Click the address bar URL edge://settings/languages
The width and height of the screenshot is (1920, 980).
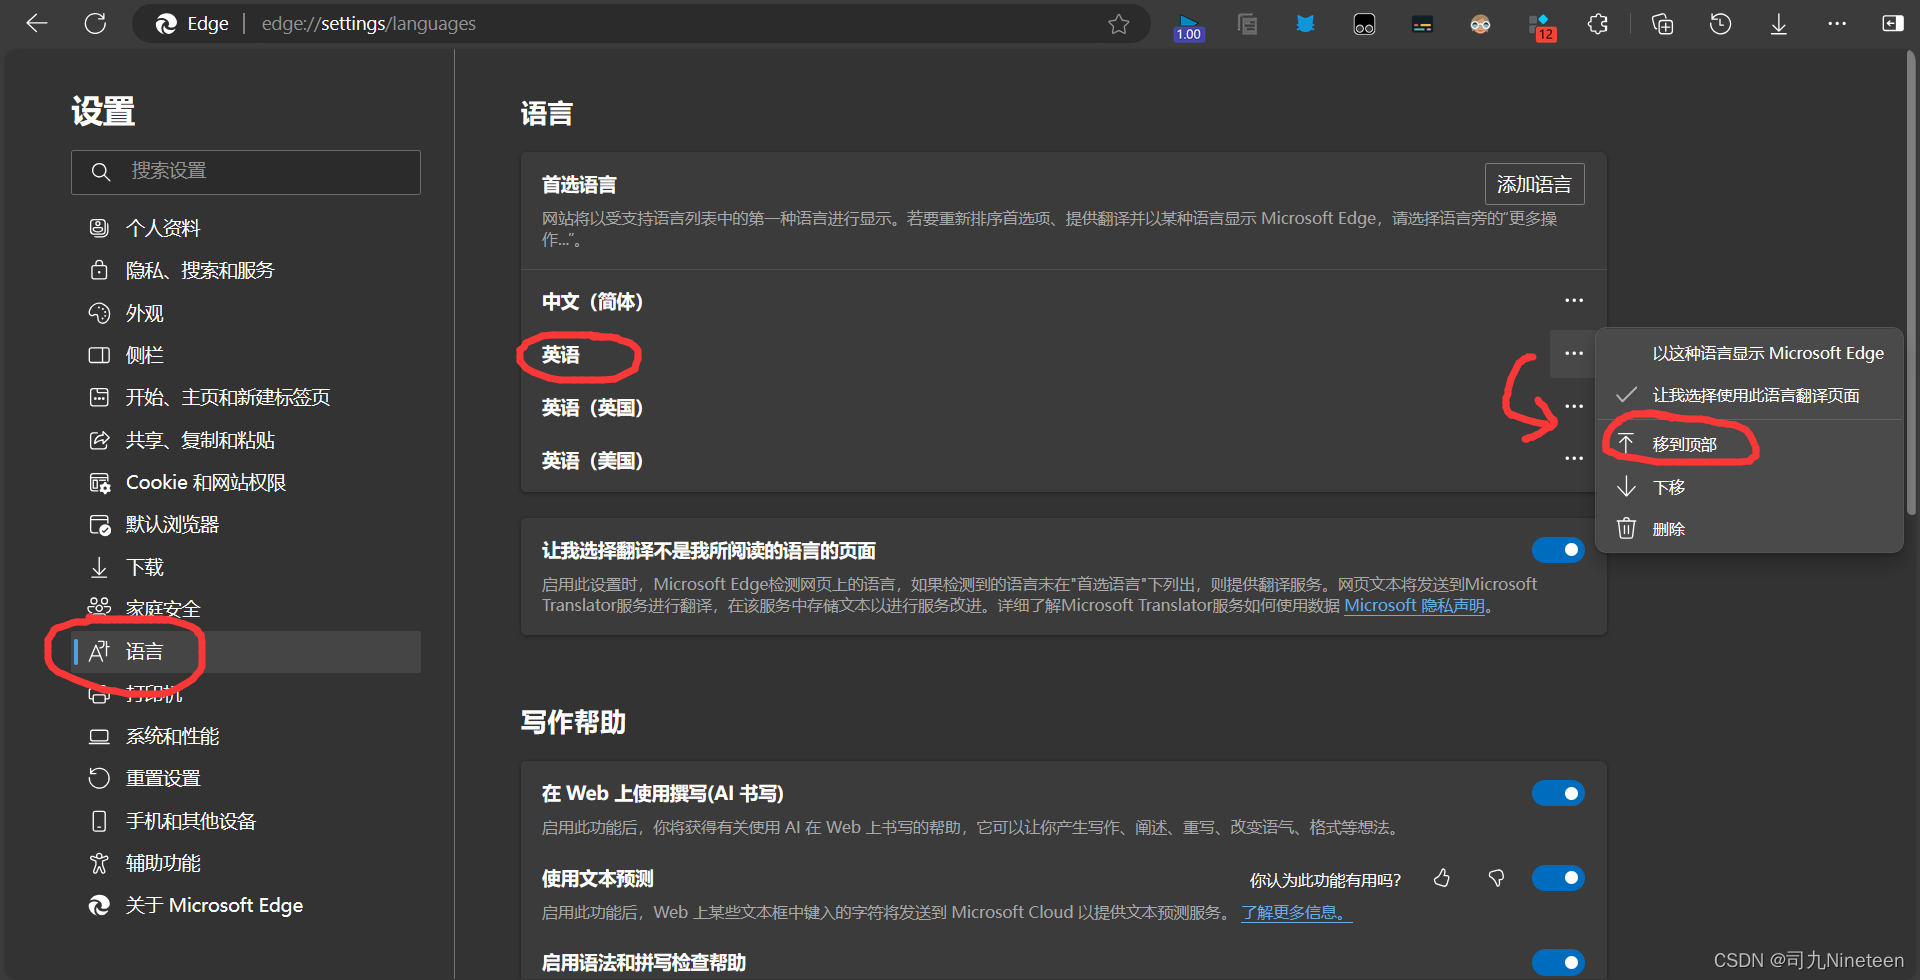coord(369,24)
